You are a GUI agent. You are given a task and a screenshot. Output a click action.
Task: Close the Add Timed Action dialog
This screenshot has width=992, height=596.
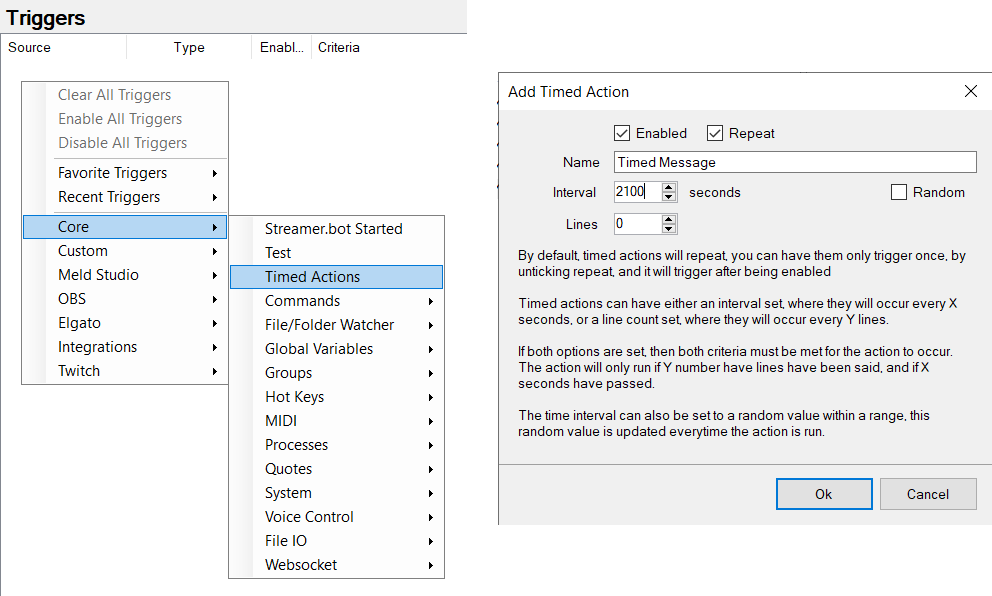pyautogui.click(x=970, y=91)
